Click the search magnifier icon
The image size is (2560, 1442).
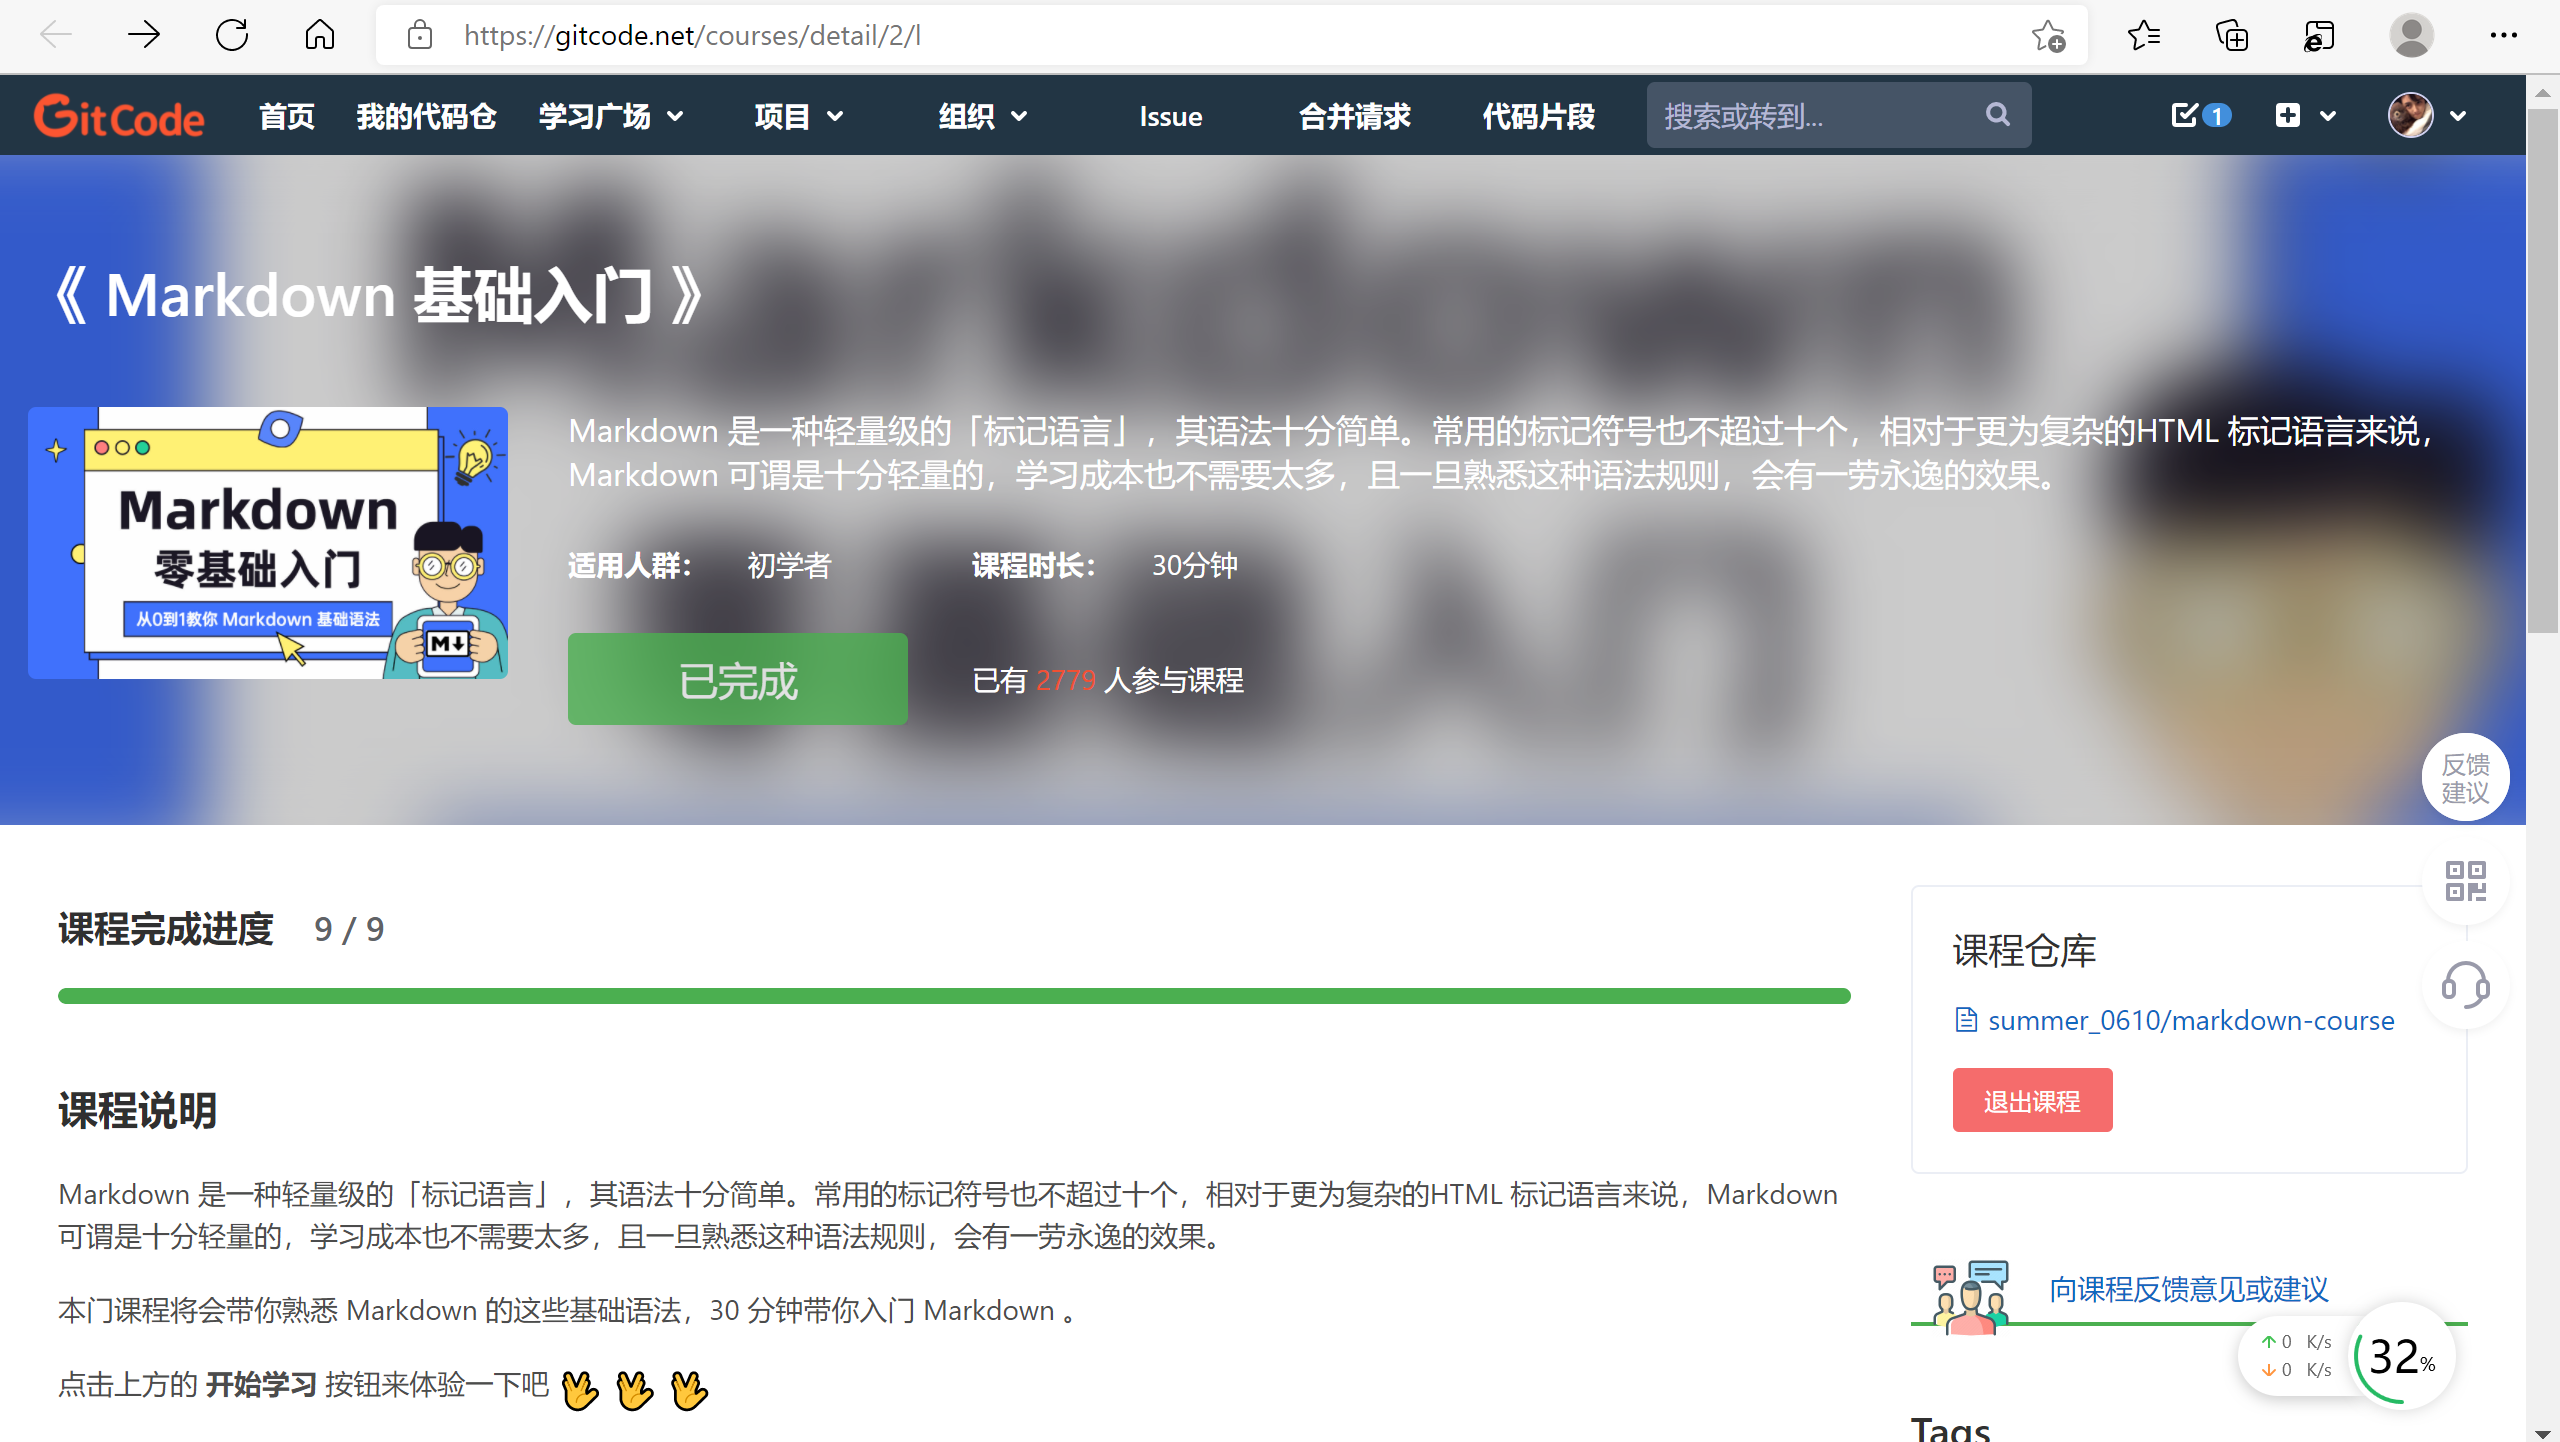tap(1997, 115)
